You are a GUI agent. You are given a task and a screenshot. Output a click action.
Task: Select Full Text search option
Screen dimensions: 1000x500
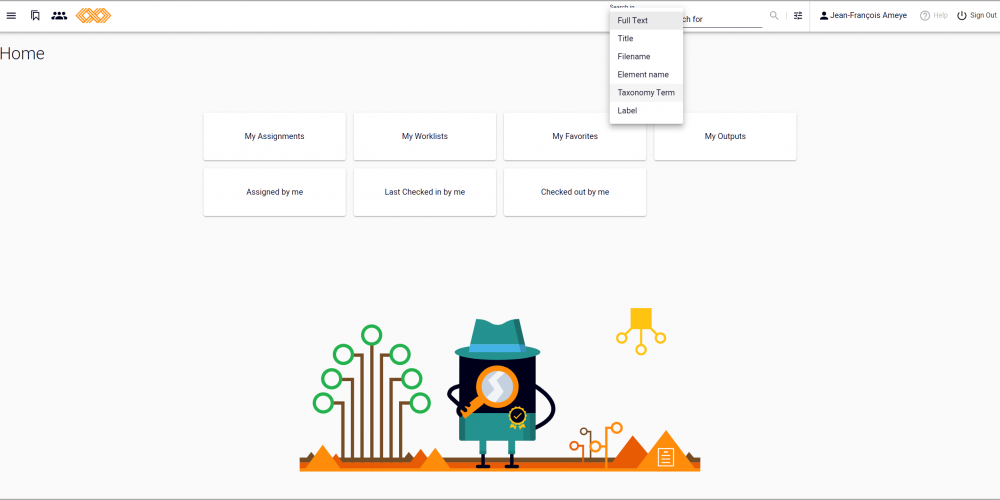(x=646, y=20)
